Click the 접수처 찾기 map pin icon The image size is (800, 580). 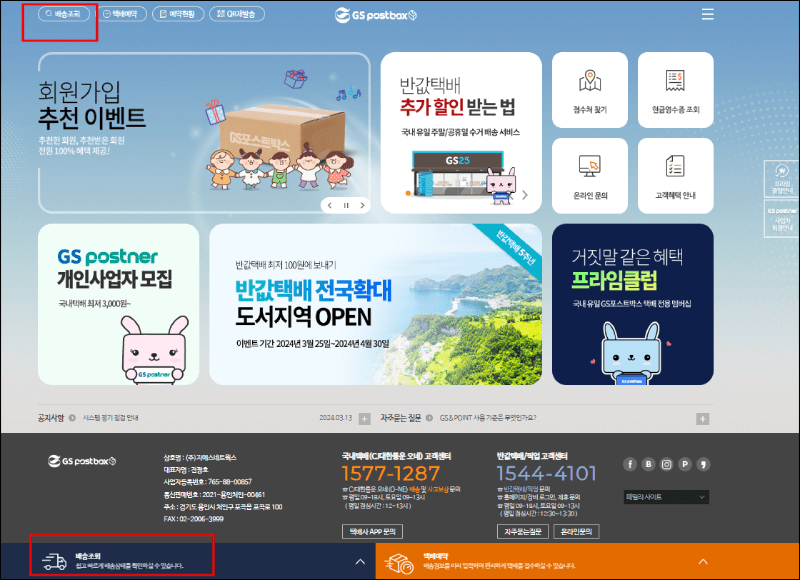(x=590, y=81)
